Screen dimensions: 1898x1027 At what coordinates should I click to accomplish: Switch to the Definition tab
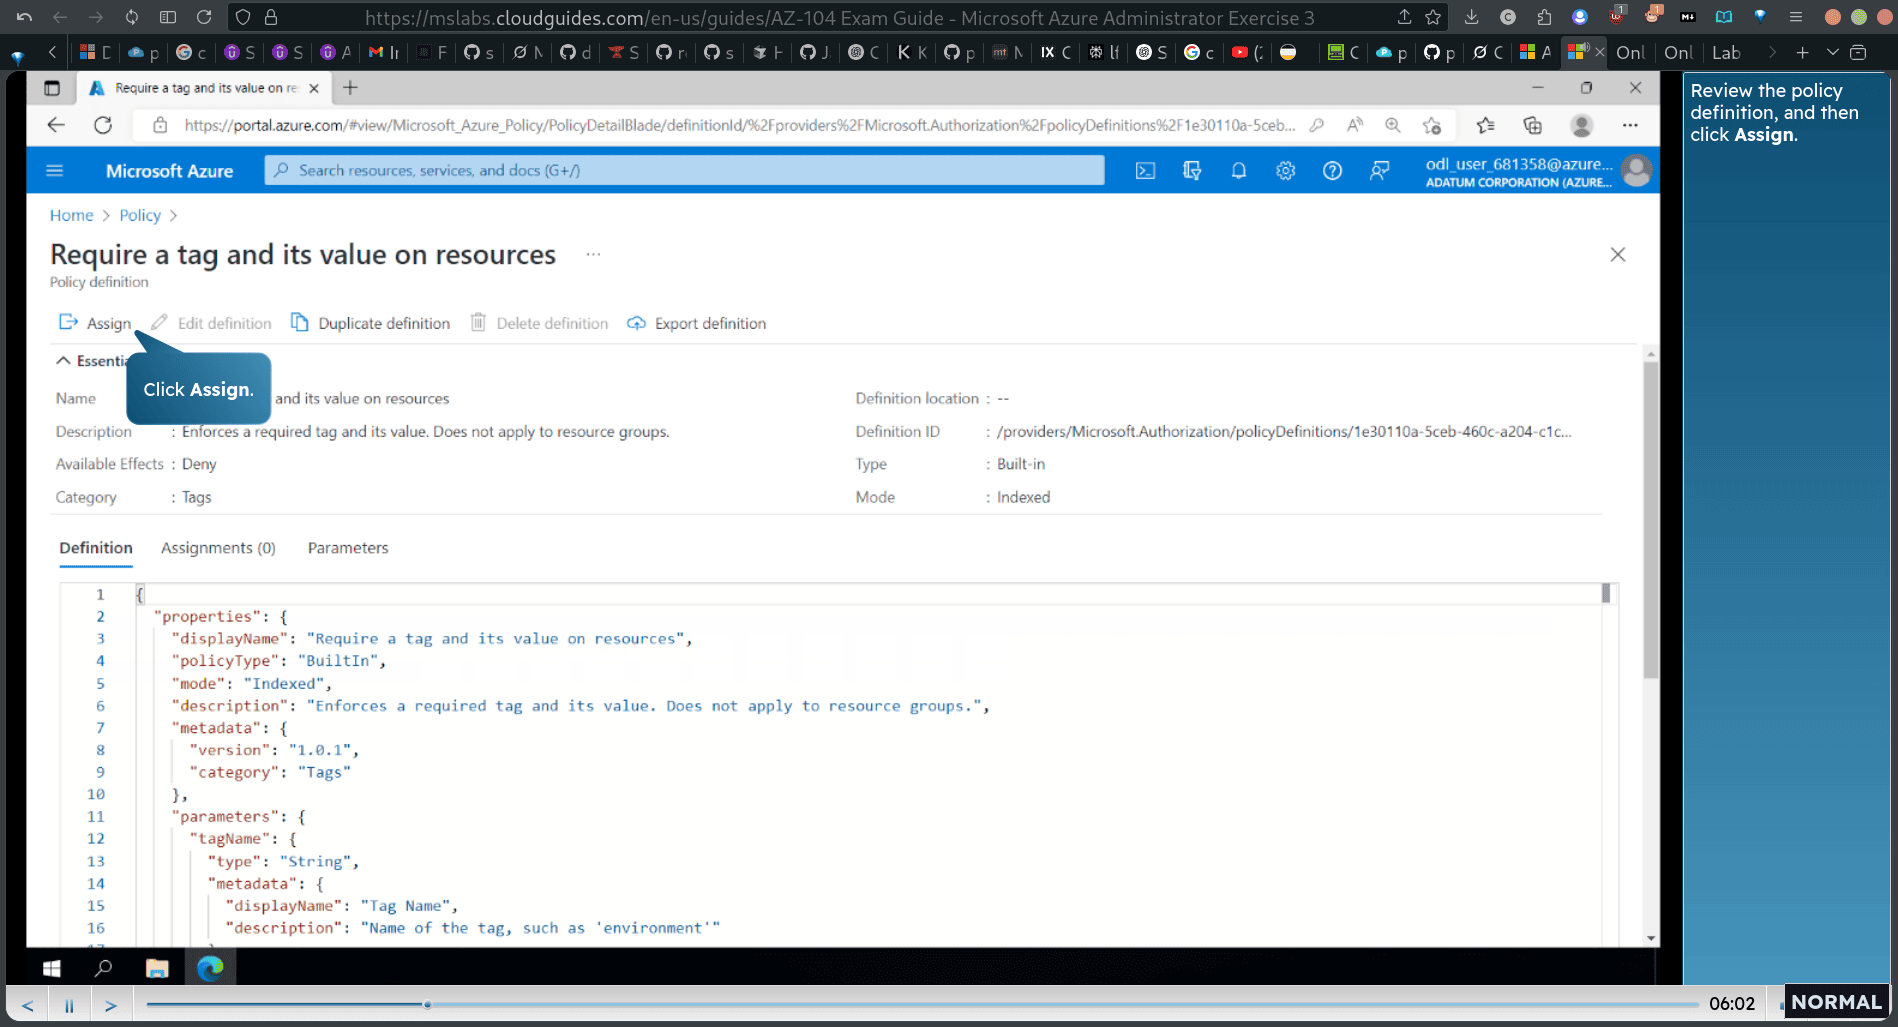[96, 548]
